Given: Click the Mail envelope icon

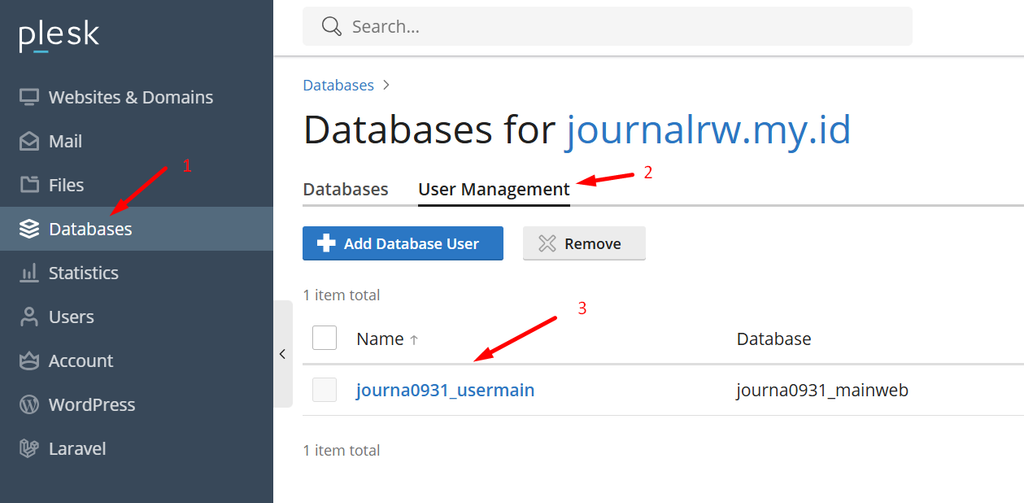Looking at the screenshot, I should pyautogui.click(x=29, y=141).
